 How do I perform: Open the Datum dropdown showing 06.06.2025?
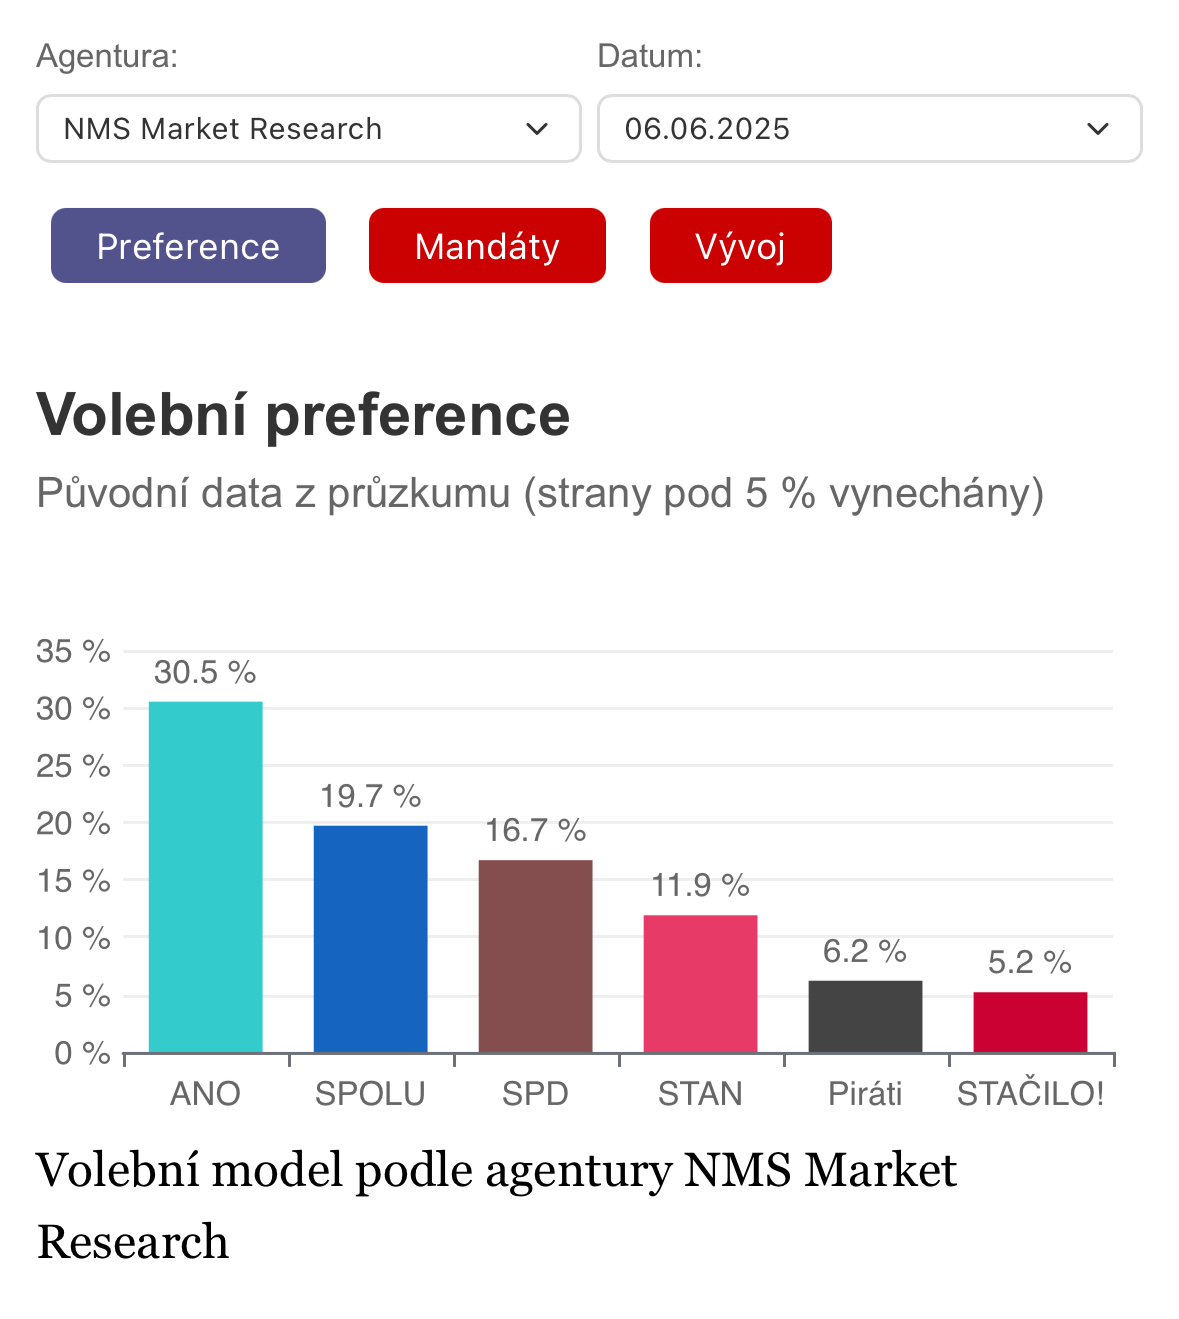pos(868,129)
